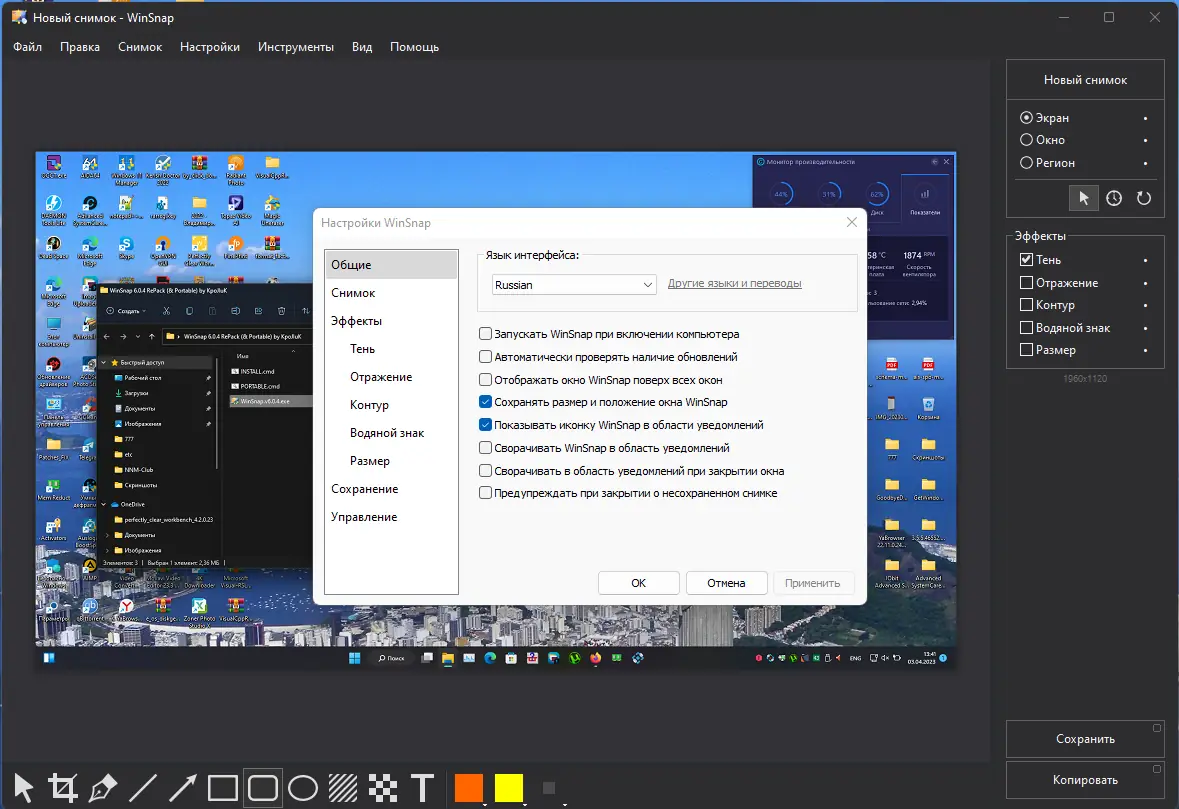Click the Новый снимок button

point(1085,80)
